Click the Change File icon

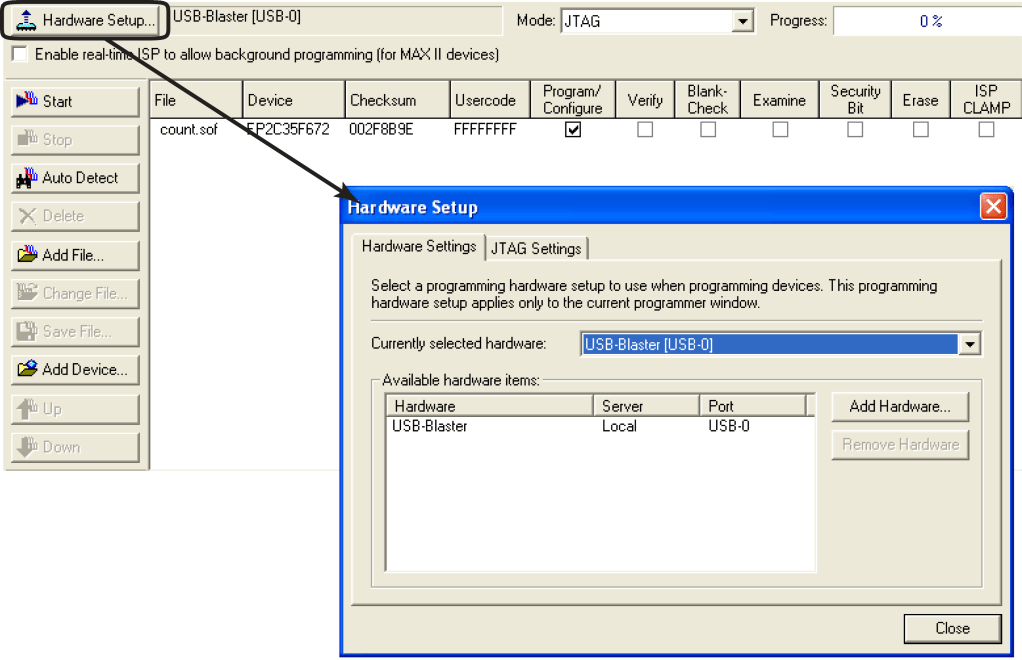pyautogui.click(x=27, y=293)
